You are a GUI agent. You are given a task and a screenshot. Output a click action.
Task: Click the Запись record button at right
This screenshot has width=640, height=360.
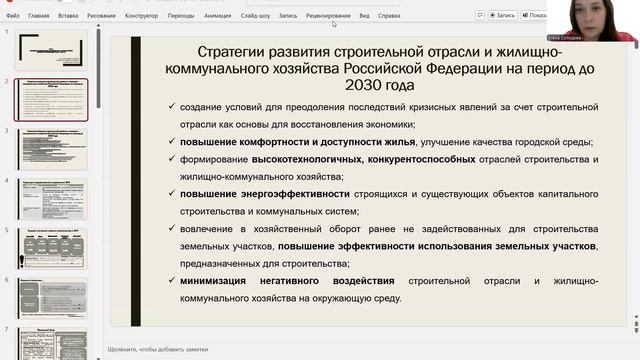(502, 15)
